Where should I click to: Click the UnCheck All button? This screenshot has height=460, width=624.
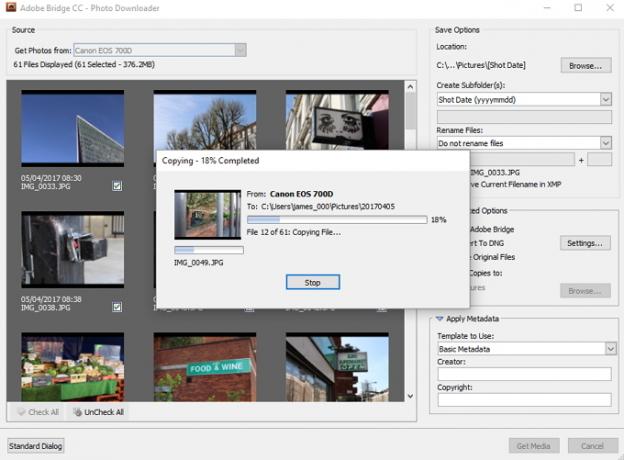click(99, 412)
